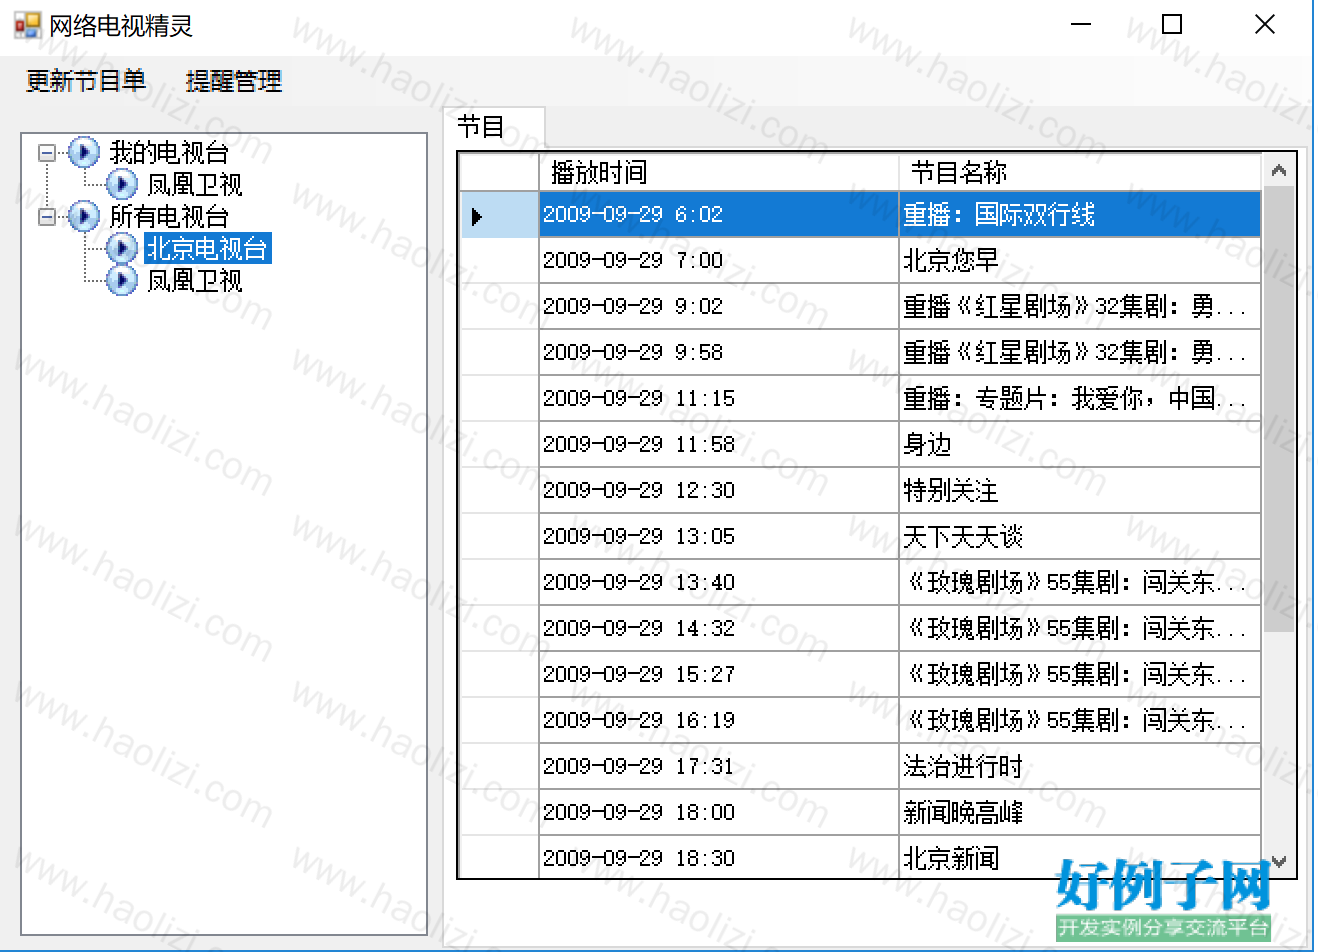Select program name cell in the 15:27 row
The height and width of the screenshot is (952, 1318).
pos(1080,674)
